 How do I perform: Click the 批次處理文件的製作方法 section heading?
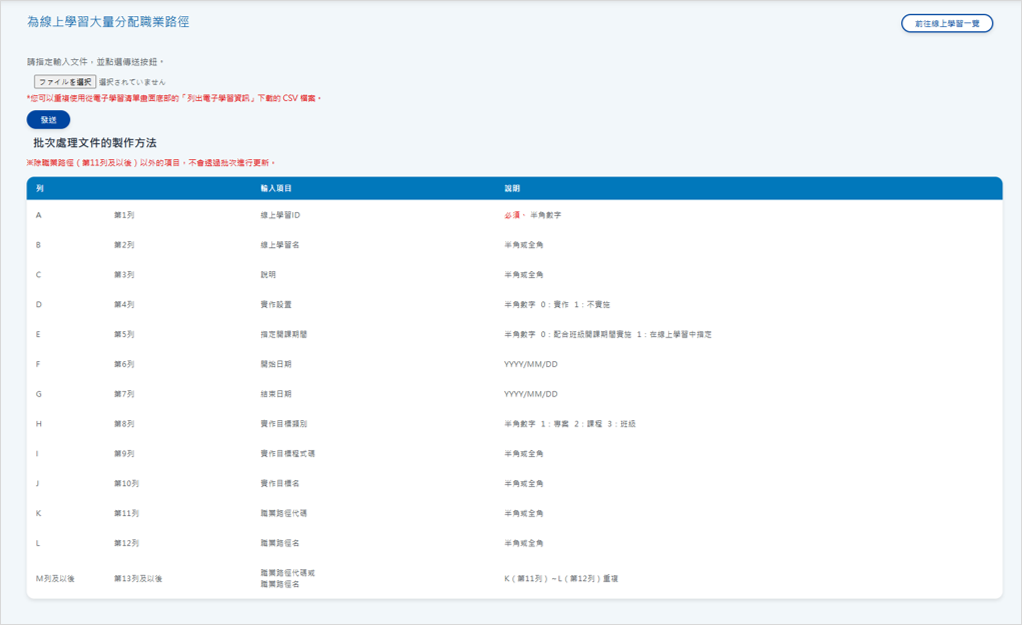click(x=95, y=143)
